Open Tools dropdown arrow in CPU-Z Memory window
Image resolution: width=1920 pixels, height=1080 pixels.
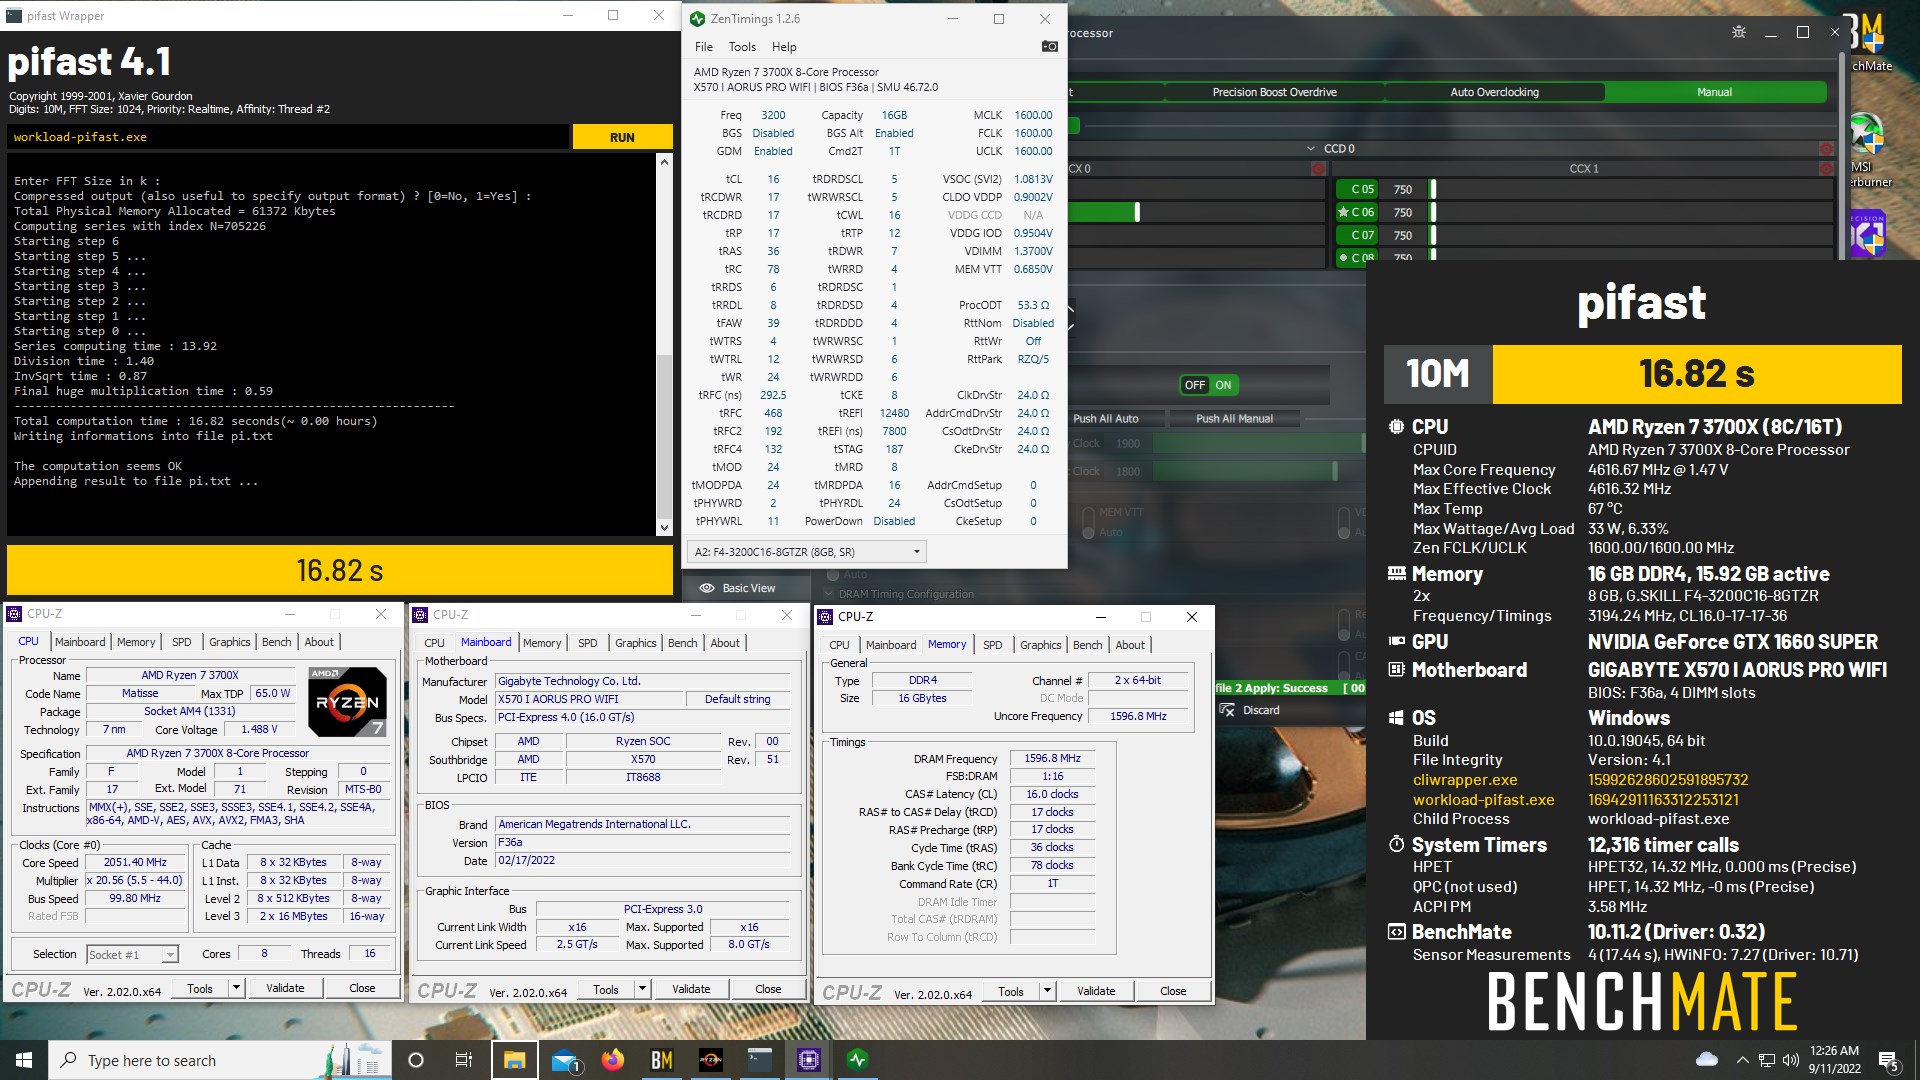(1047, 992)
